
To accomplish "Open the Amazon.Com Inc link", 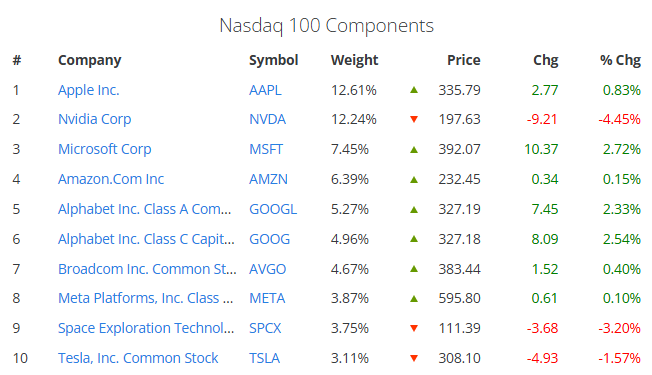I will [111, 179].
